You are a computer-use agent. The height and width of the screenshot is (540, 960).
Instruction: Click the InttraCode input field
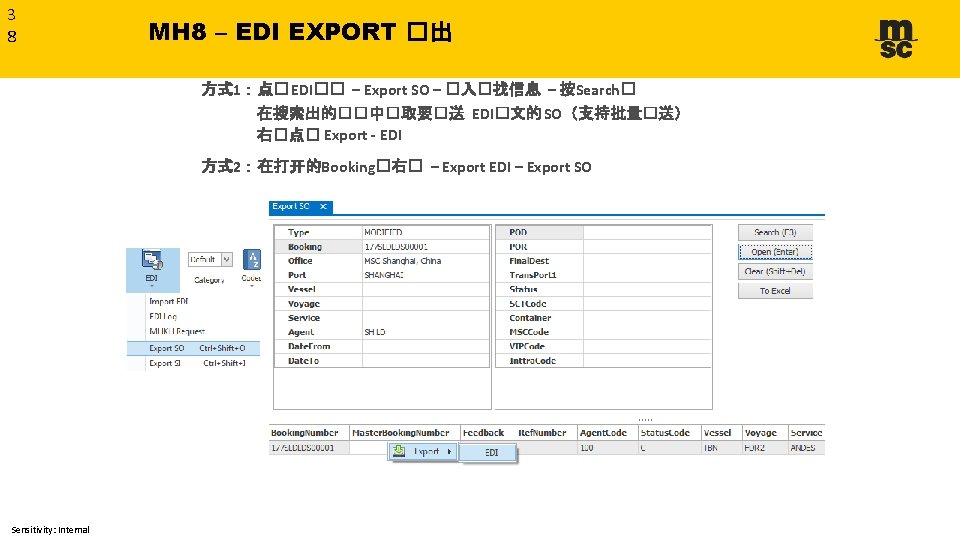[647, 361]
